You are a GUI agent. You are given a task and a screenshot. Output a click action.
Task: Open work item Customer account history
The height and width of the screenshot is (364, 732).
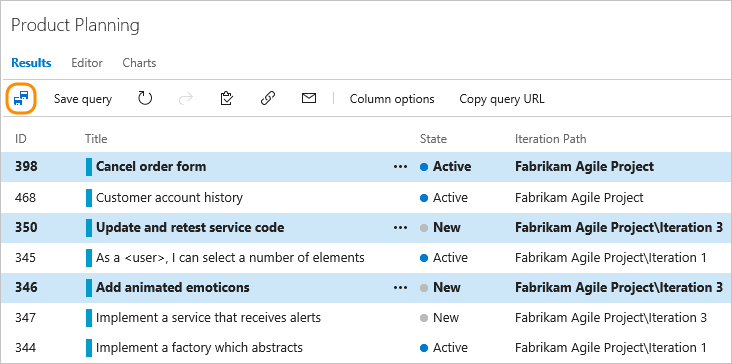click(x=169, y=198)
